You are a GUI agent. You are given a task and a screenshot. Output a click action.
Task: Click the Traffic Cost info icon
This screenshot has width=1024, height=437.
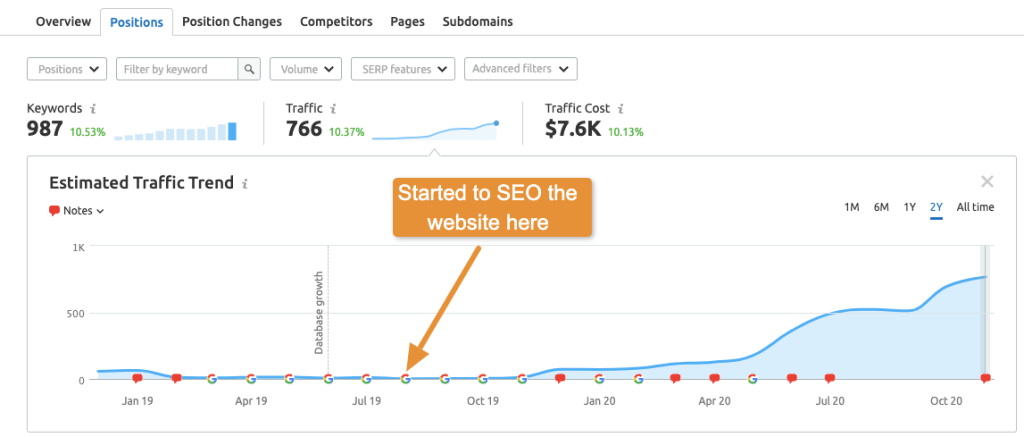620,108
